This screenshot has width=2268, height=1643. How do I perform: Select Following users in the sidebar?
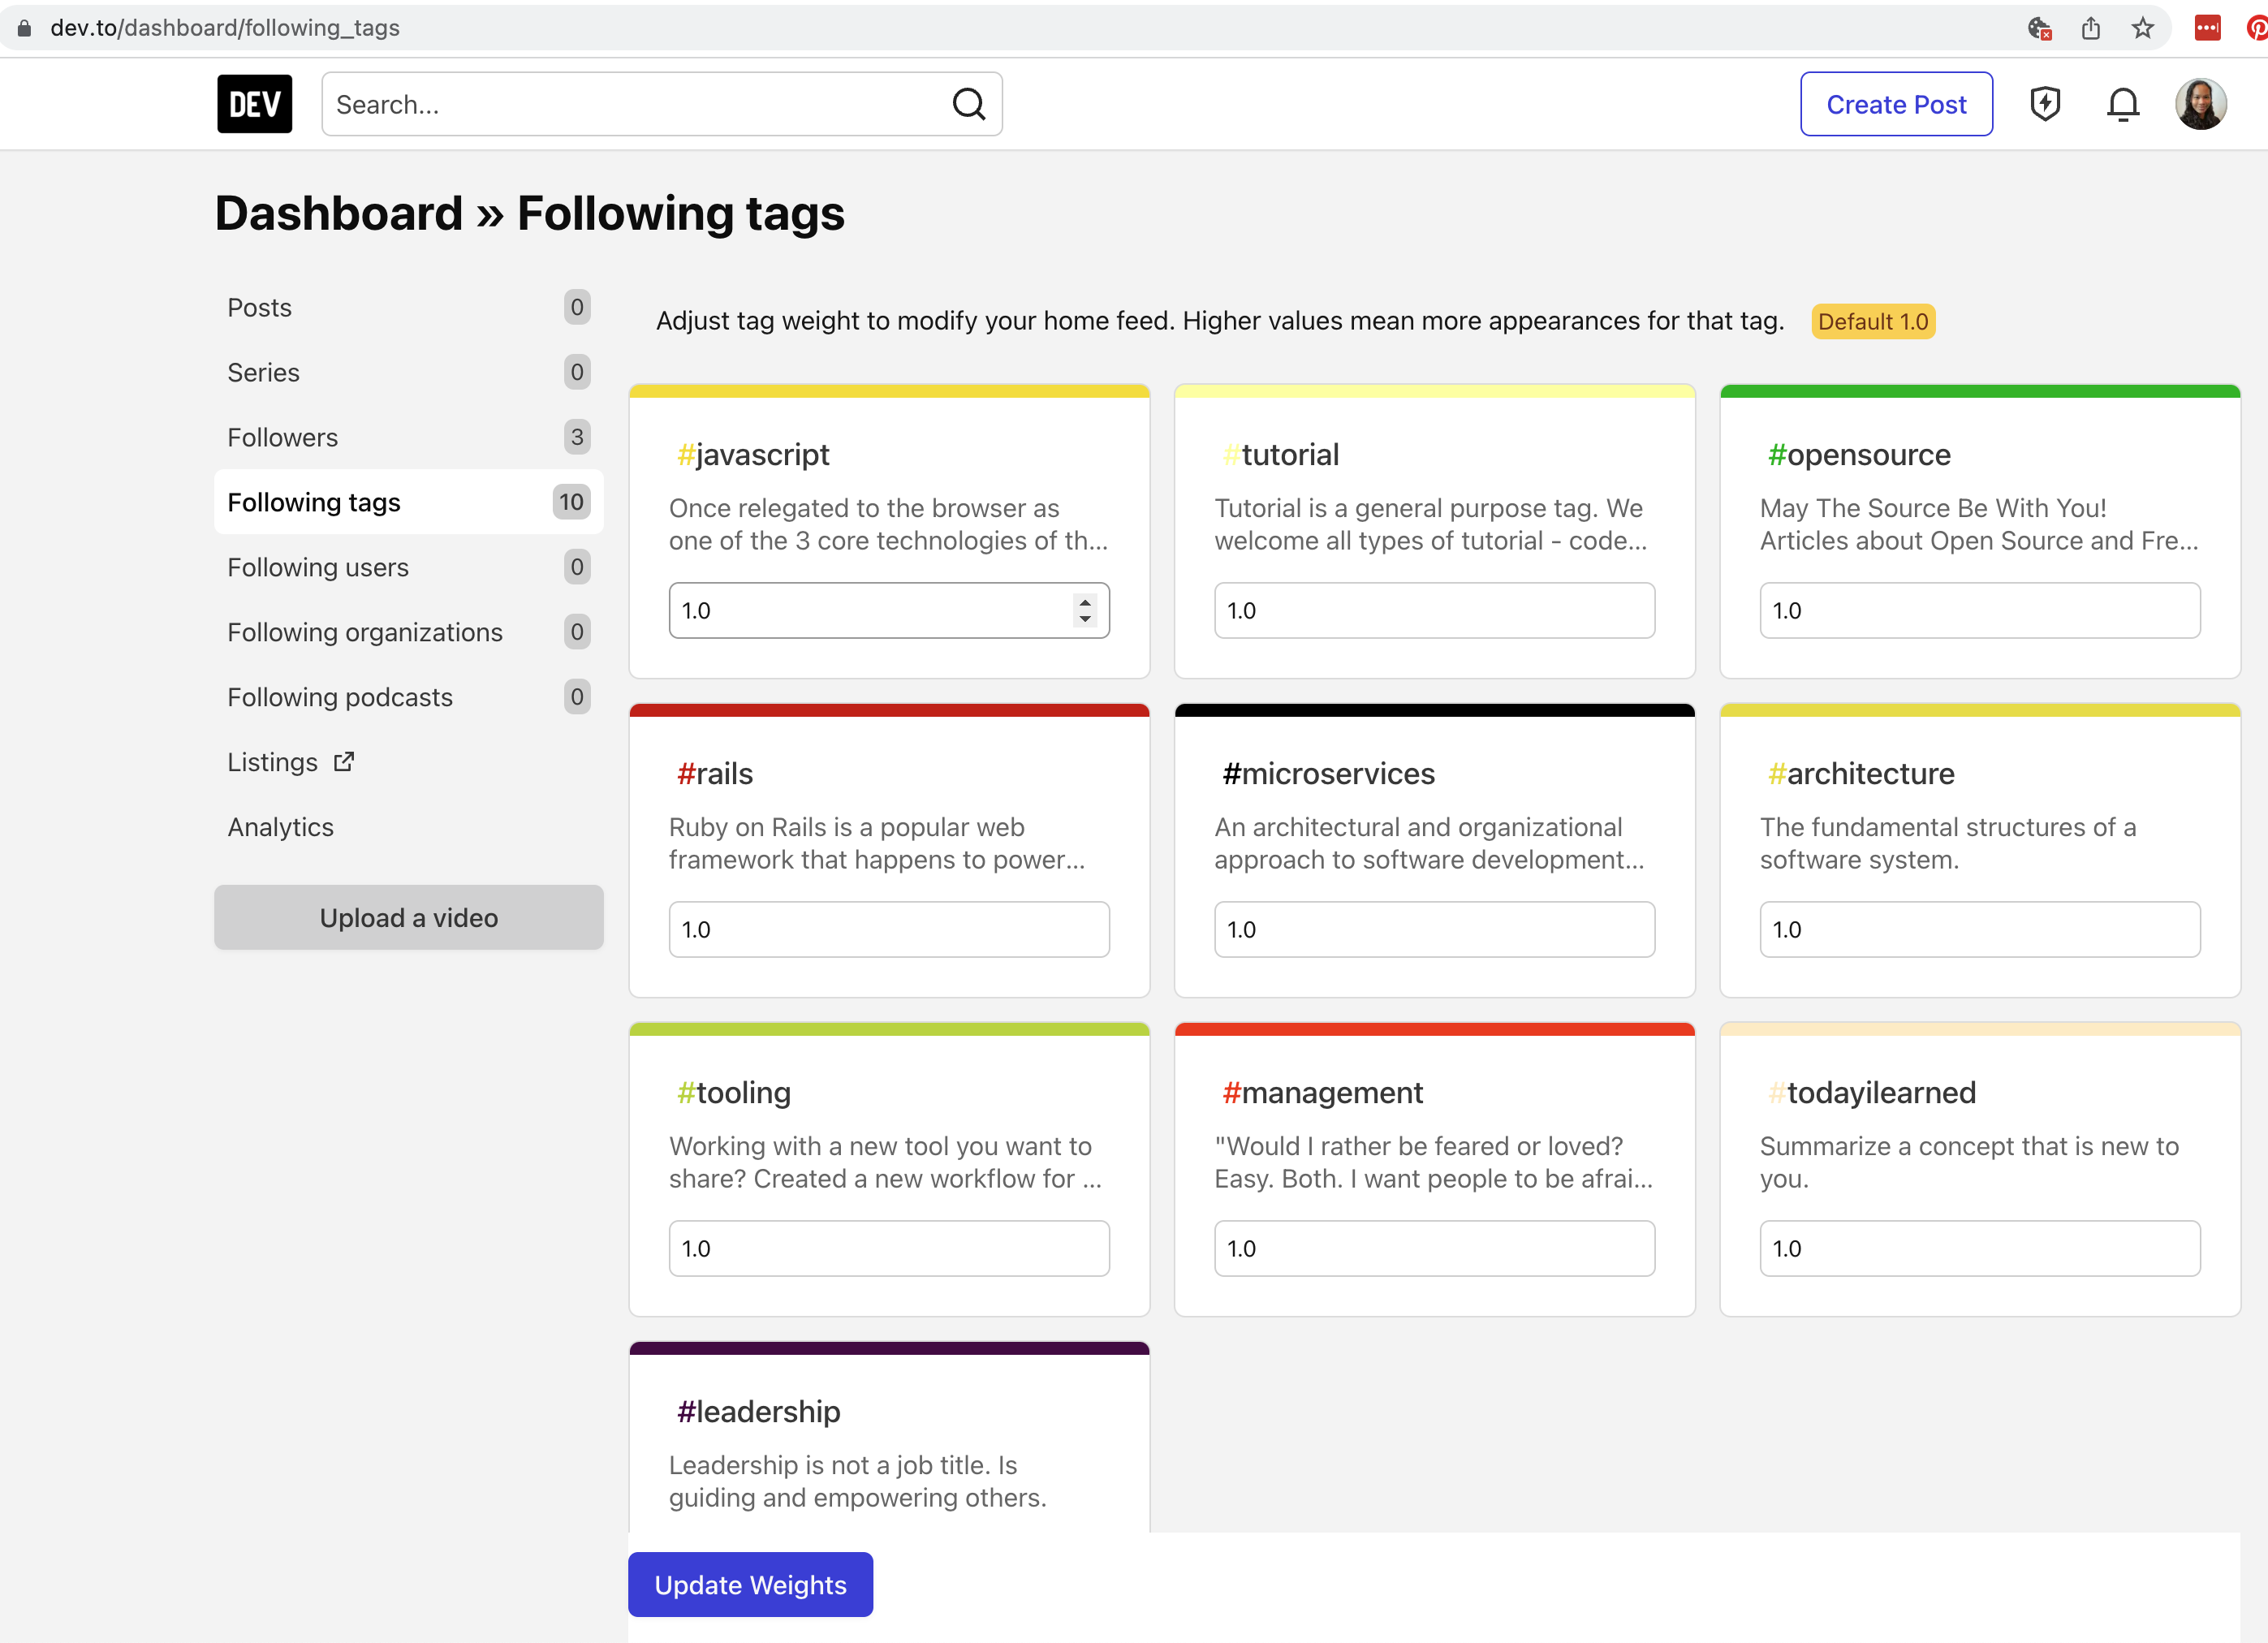[318, 566]
